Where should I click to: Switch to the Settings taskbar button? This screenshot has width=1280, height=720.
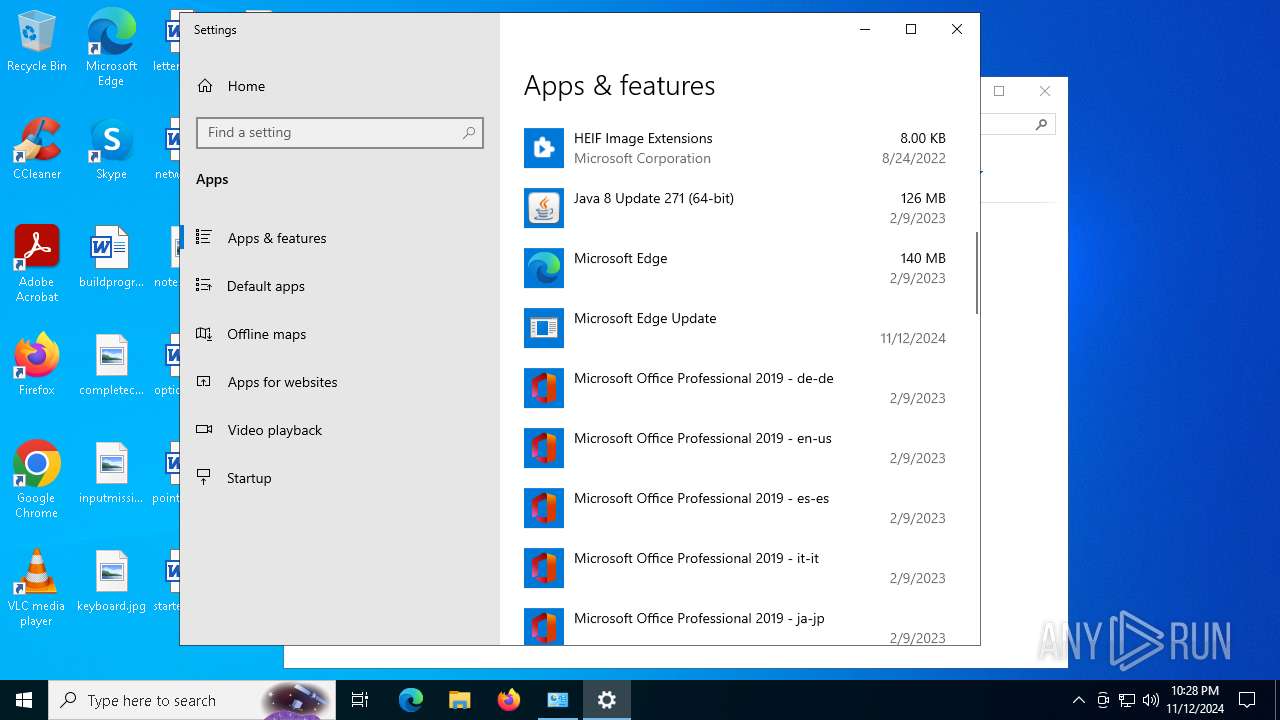pos(607,700)
